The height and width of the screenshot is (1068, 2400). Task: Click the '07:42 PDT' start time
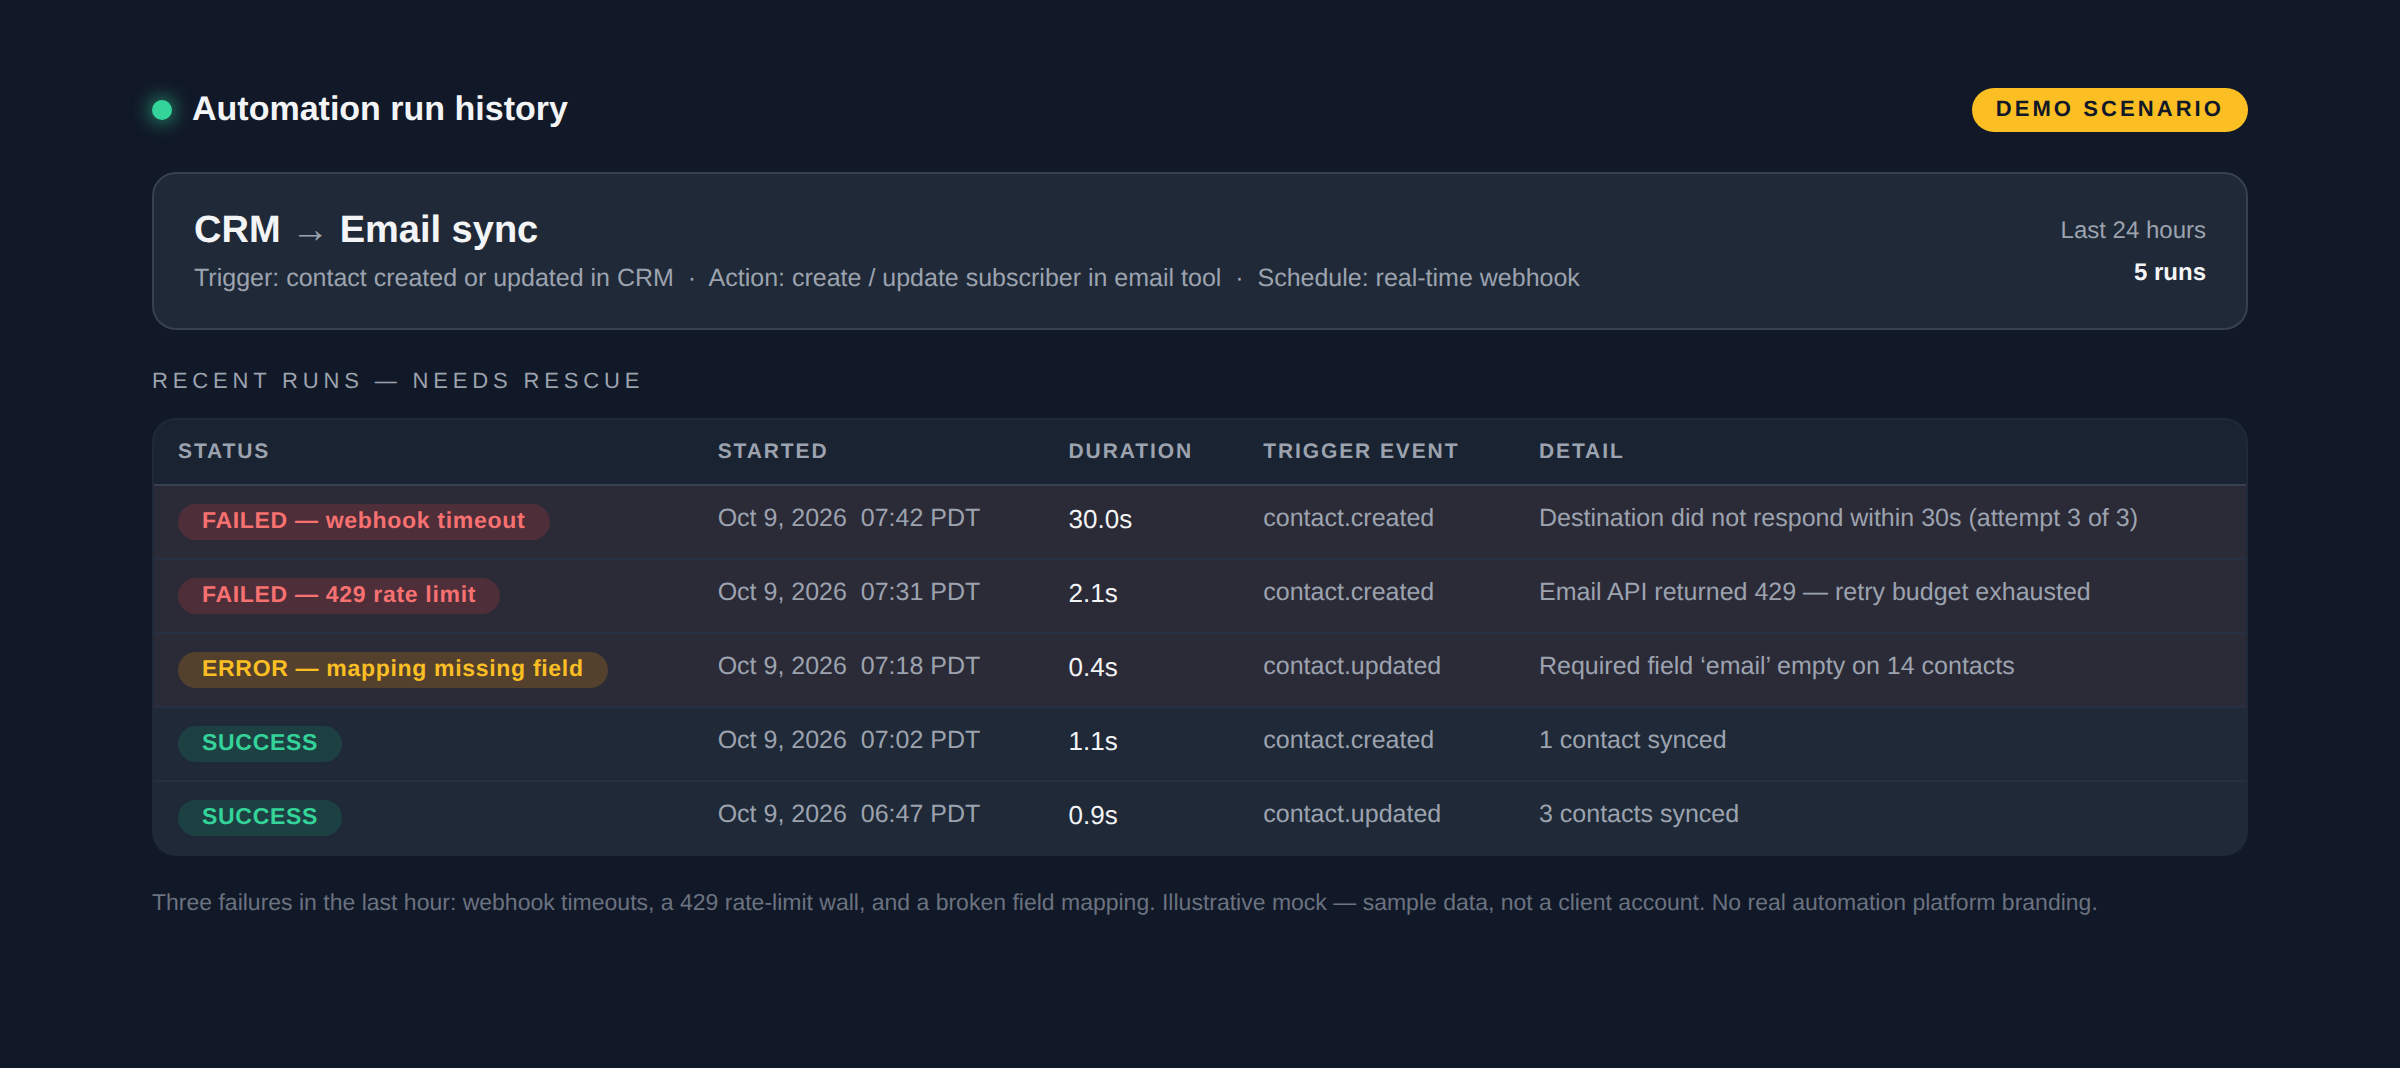920,518
